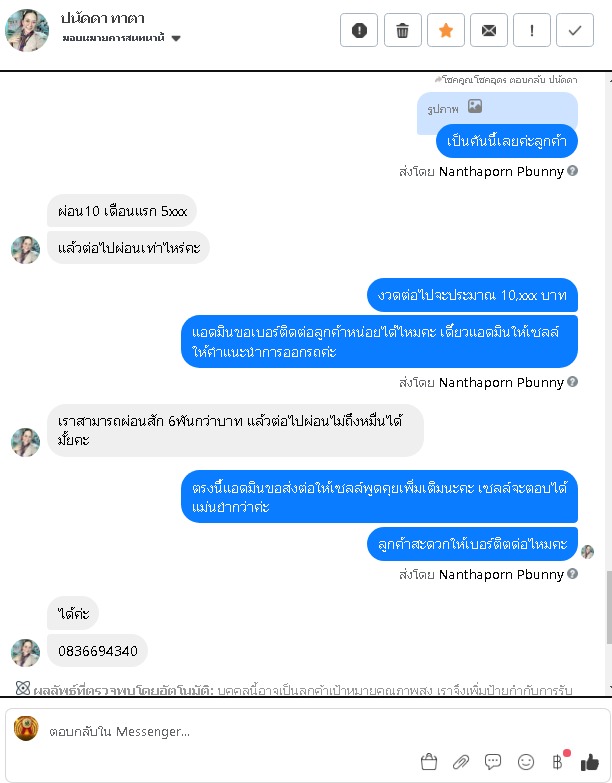Send a thumbs-up like
Viewport: 612px width, 783px height.
(x=590, y=762)
